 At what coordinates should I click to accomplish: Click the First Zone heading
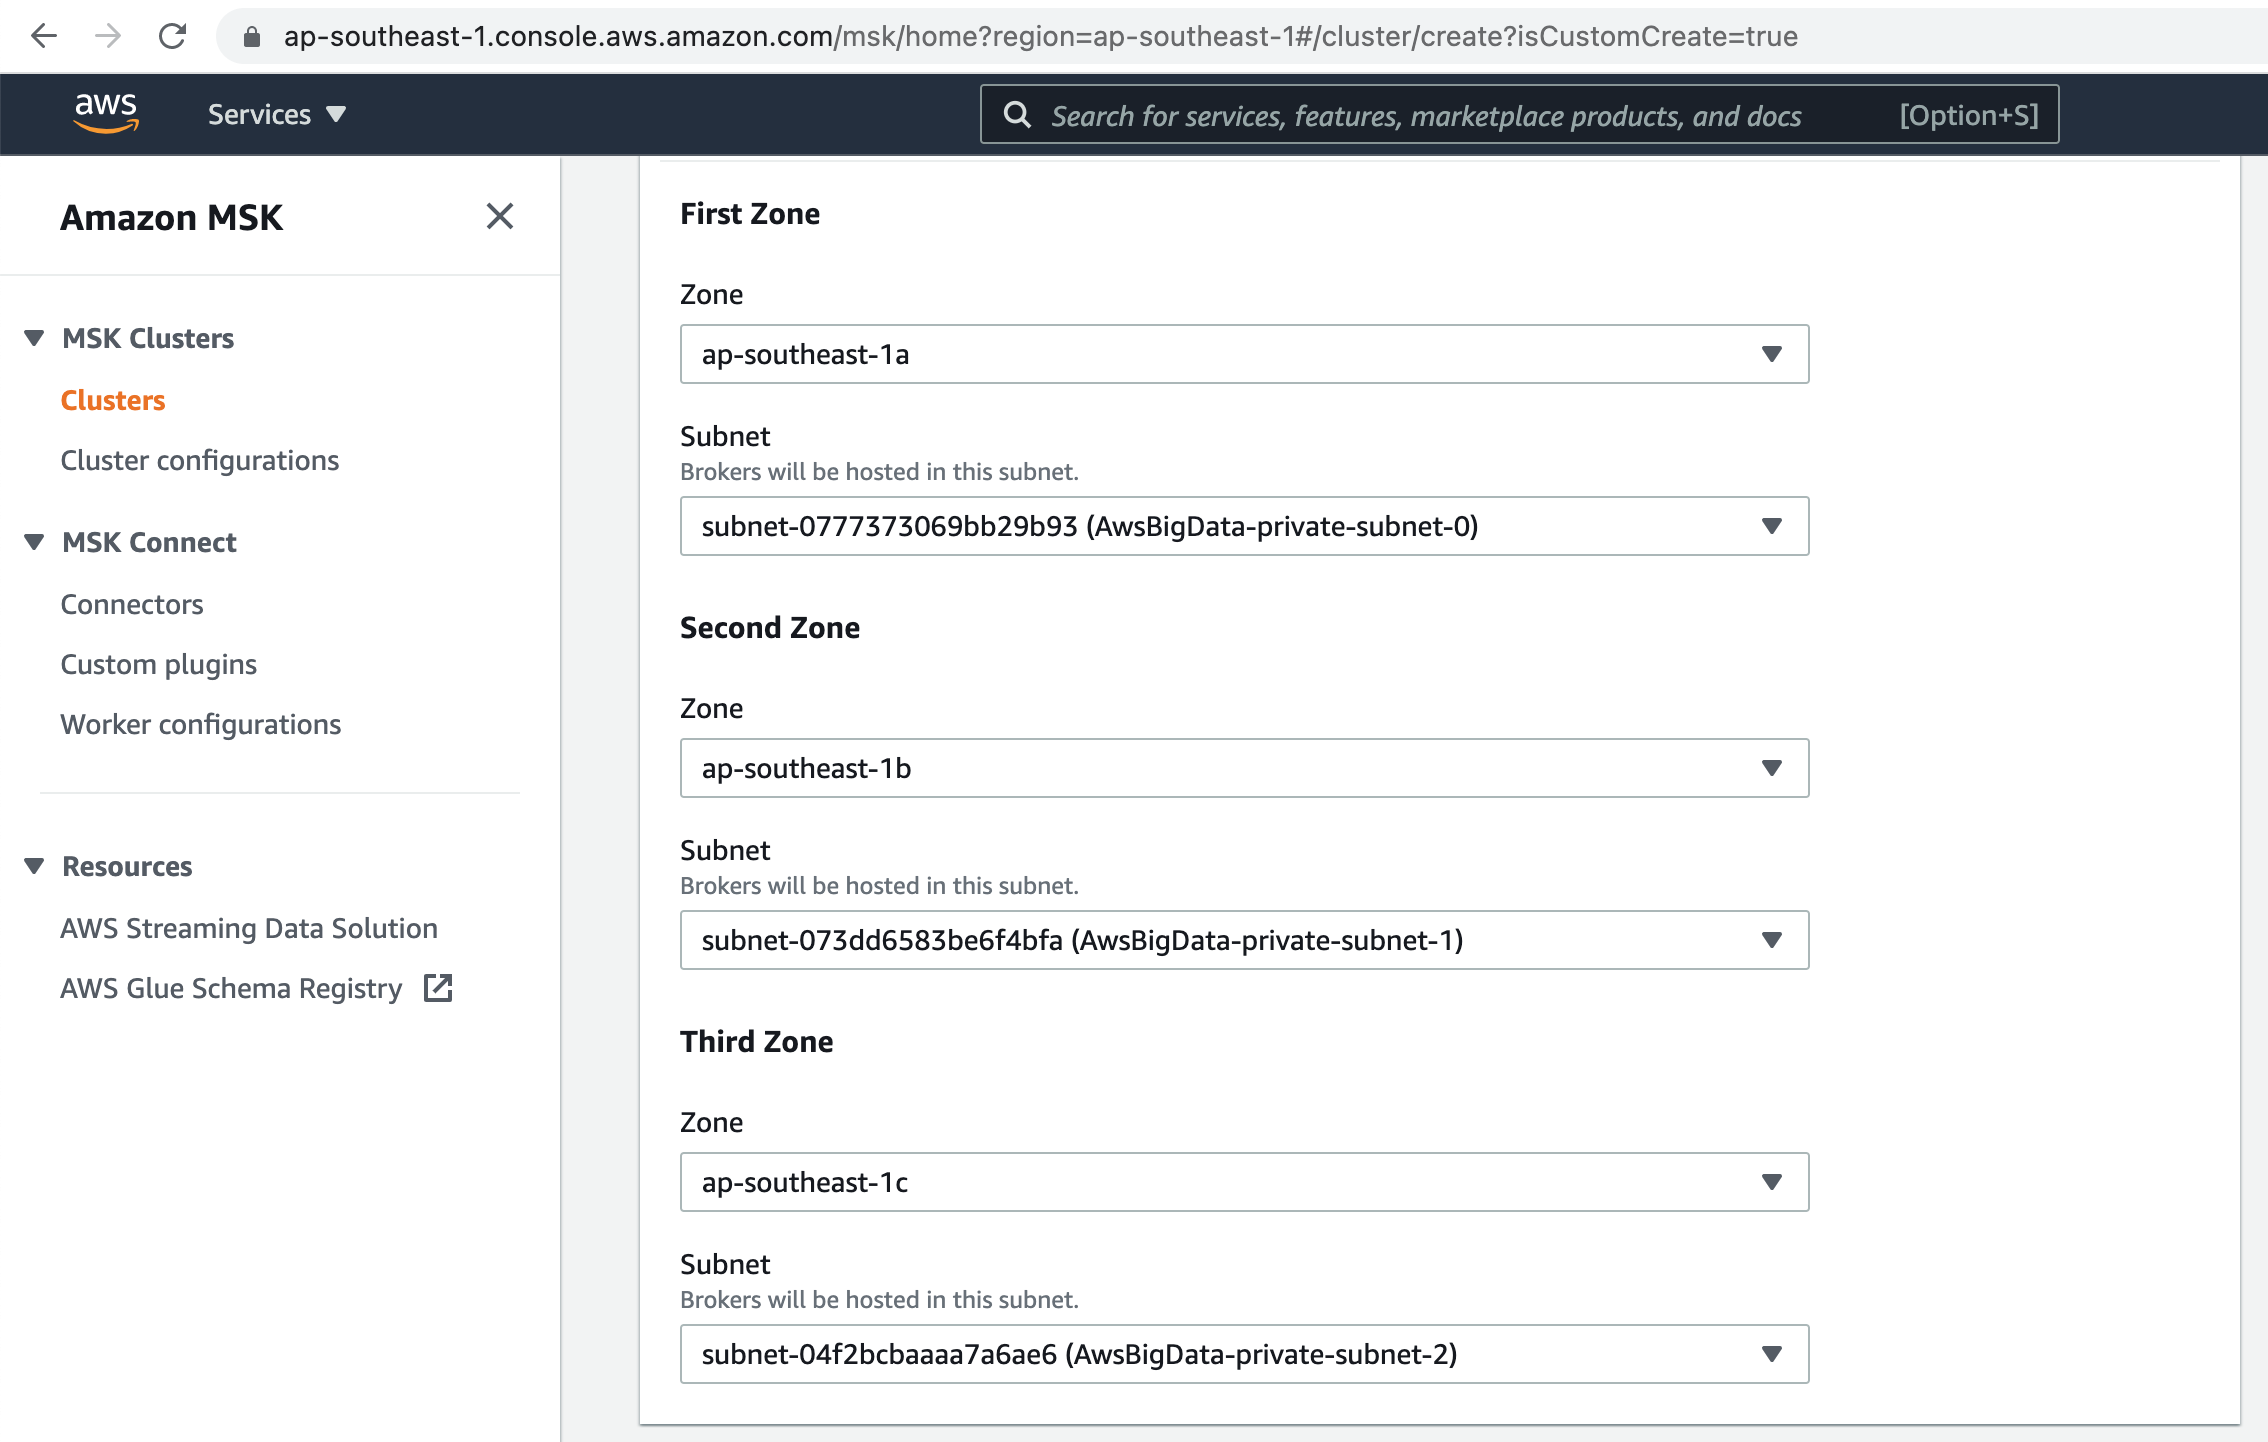click(x=750, y=213)
